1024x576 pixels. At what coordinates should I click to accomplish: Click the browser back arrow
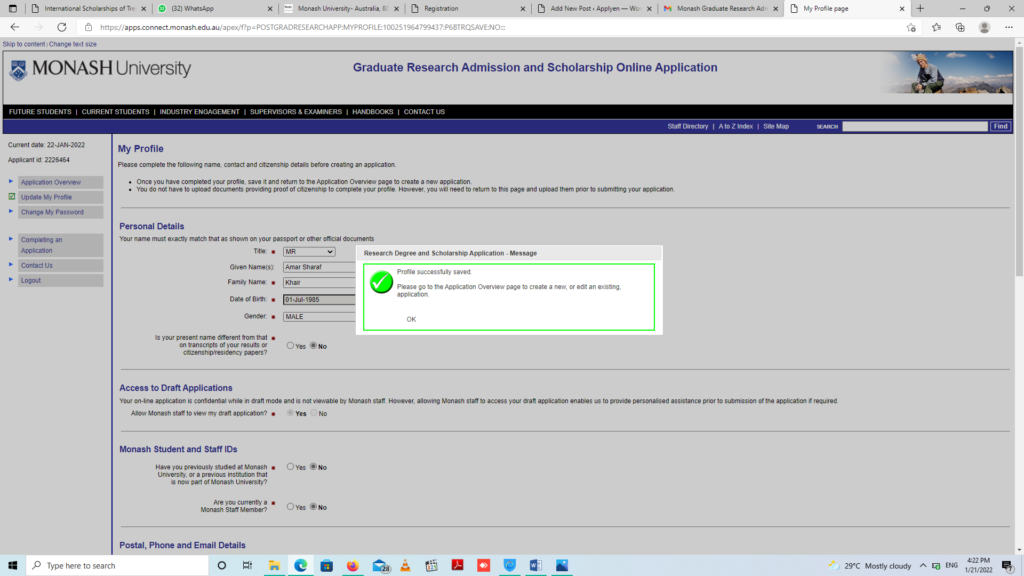[14, 27]
